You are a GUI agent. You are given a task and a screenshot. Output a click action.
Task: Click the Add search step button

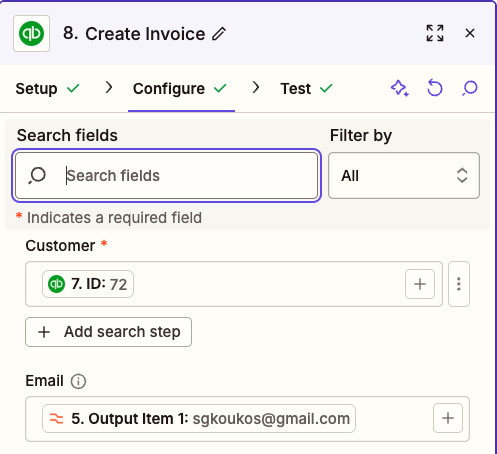[x=108, y=332]
